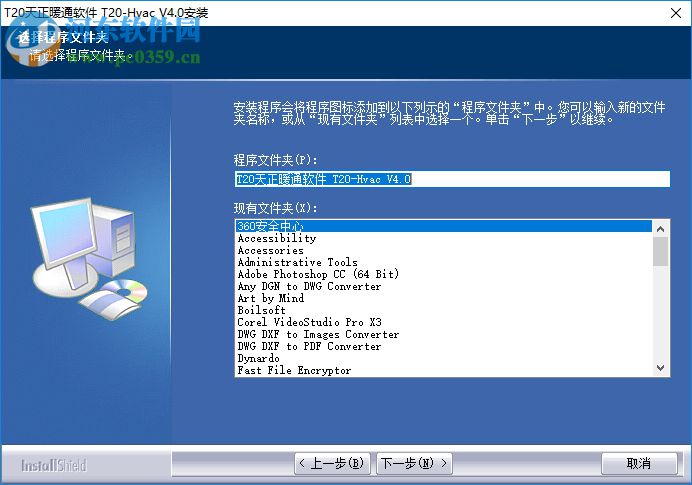692x485 pixels.
Task: Select Administrative Tools folder entry
Action: [x=444, y=262]
